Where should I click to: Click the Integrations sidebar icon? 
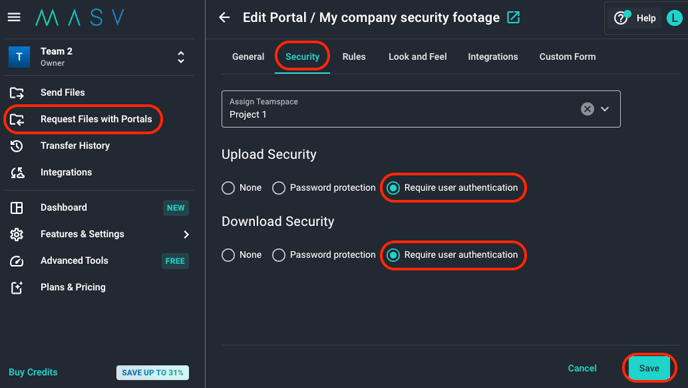click(x=17, y=172)
